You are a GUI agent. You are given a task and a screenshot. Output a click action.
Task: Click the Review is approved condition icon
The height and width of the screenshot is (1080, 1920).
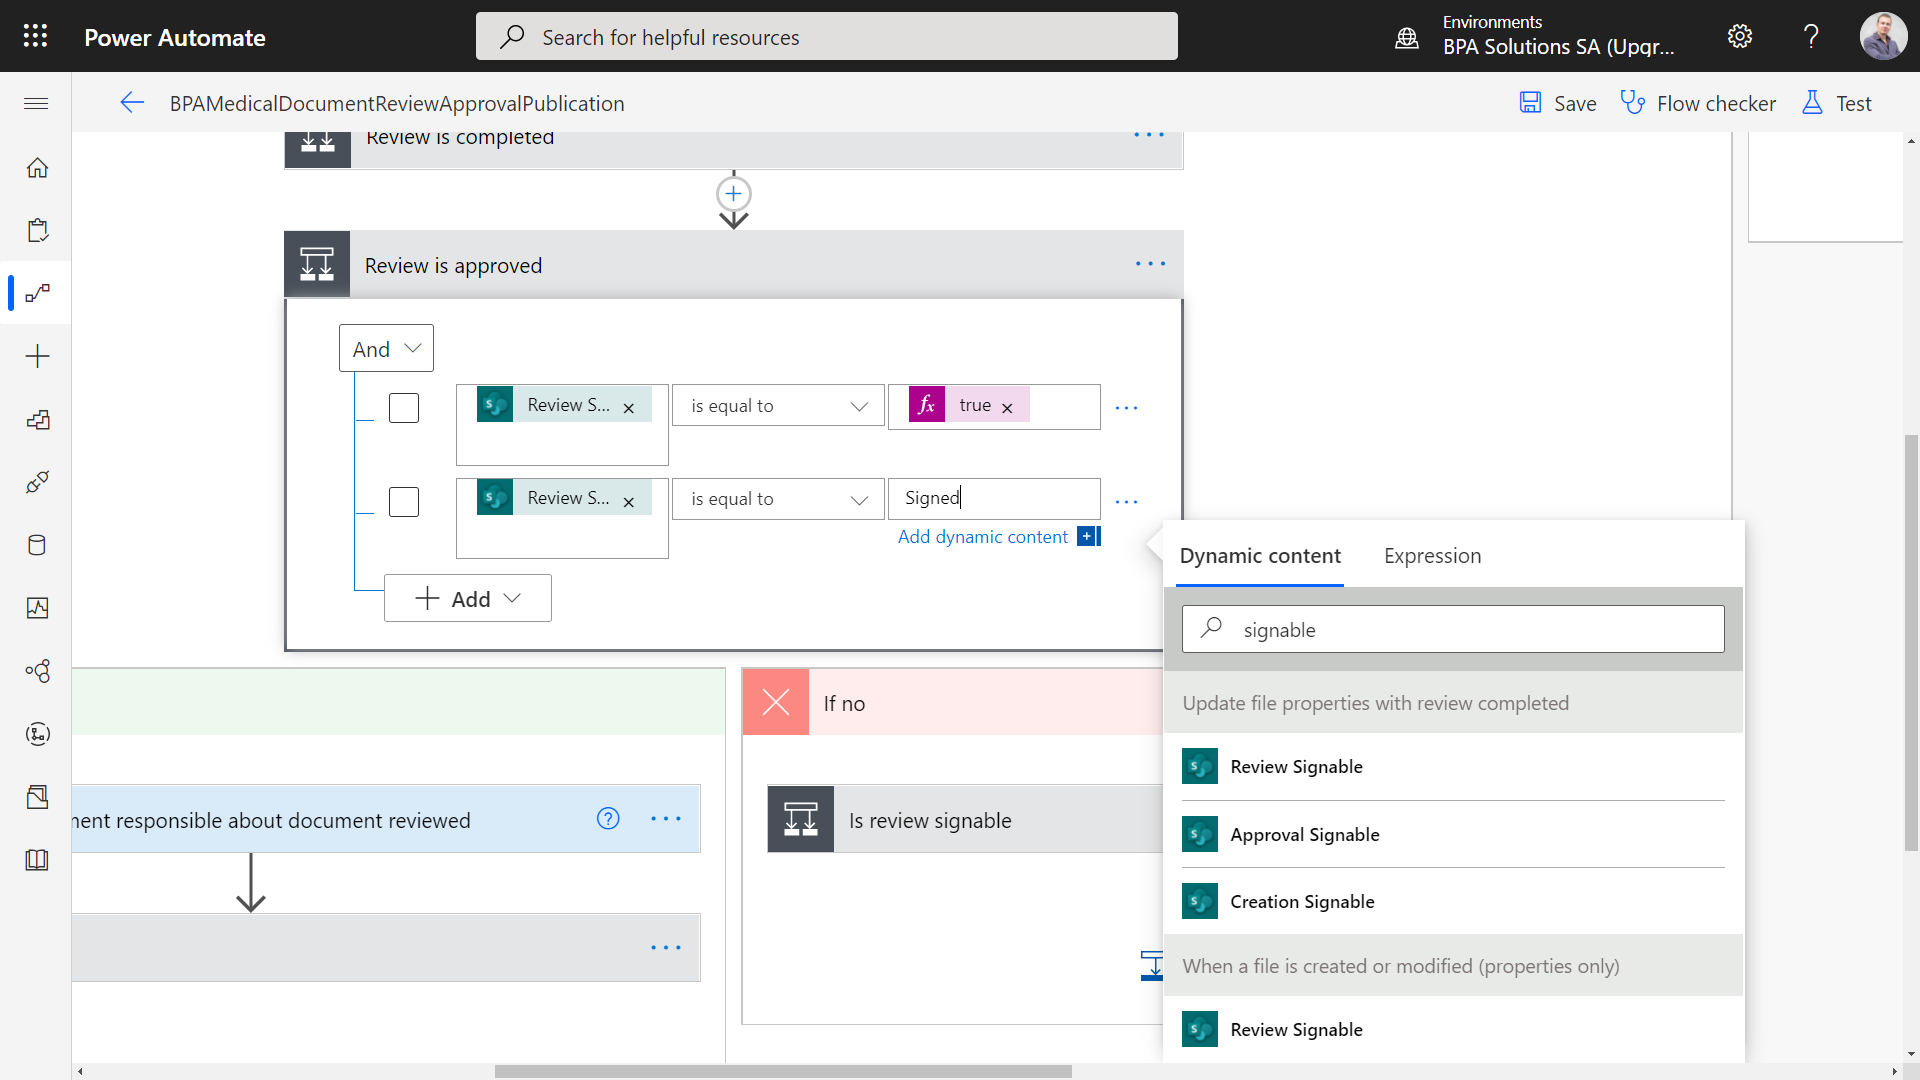coord(317,264)
